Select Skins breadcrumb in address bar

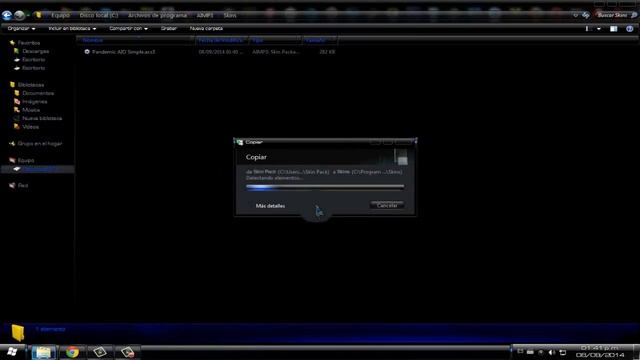click(x=230, y=15)
